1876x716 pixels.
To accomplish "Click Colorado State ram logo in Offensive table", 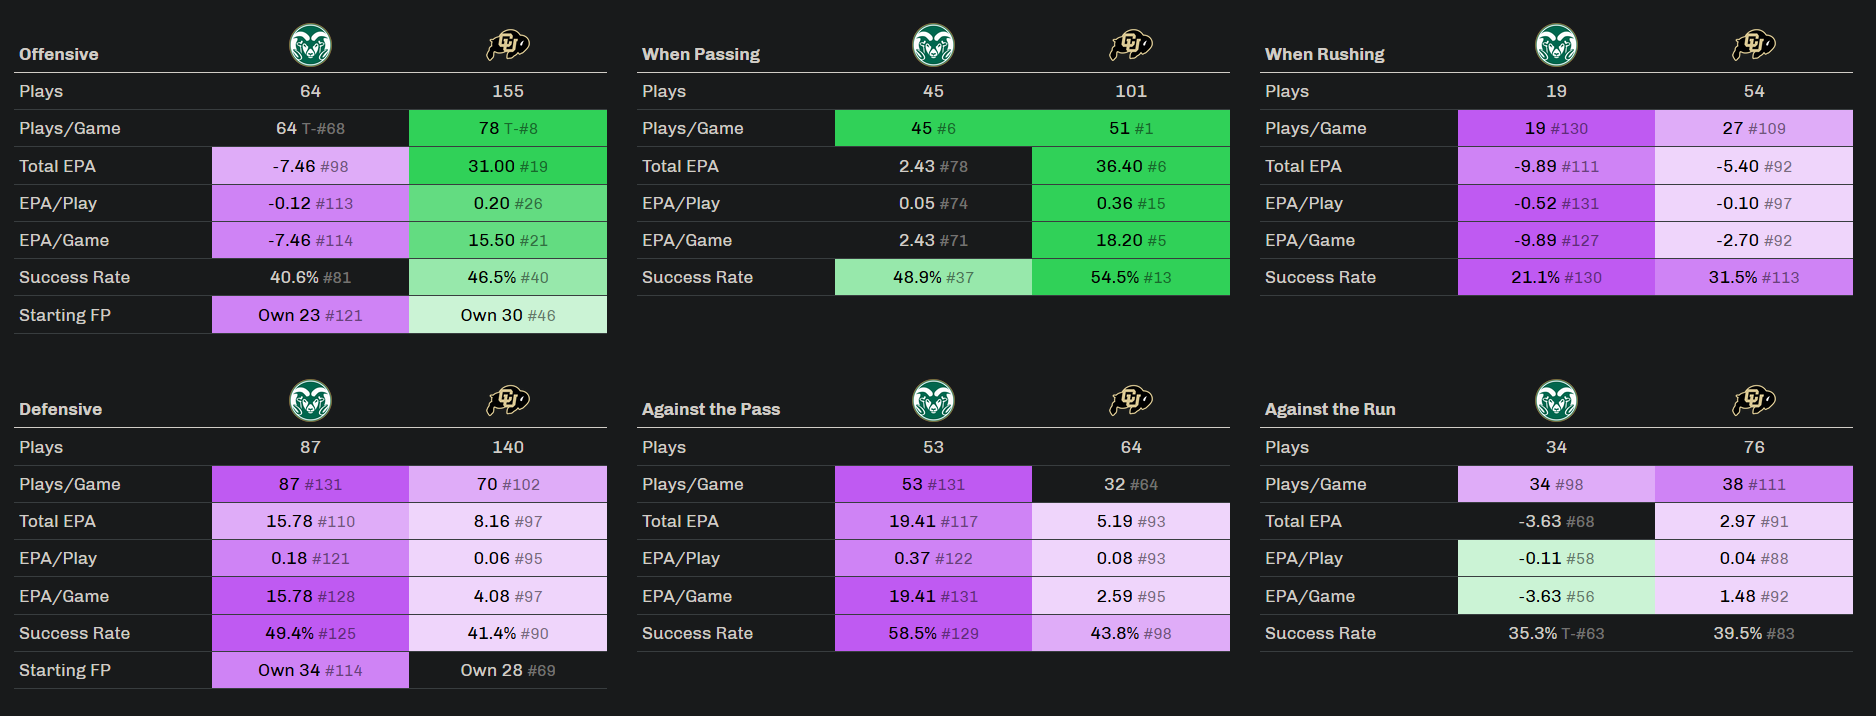I will [x=310, y=45].
